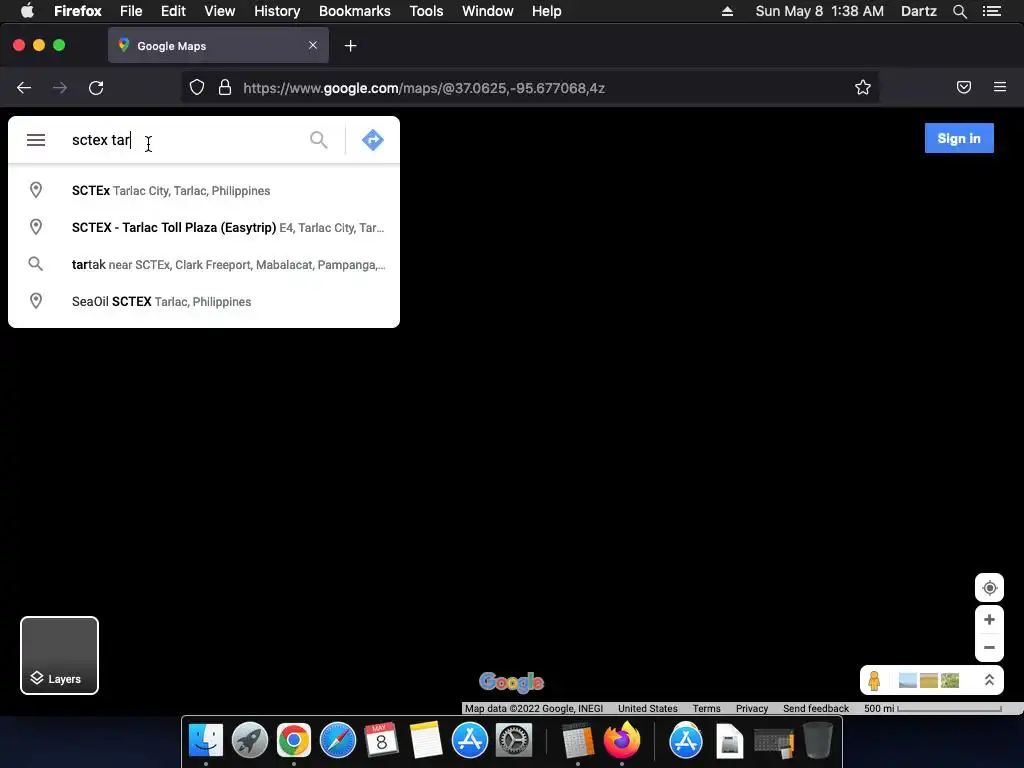Choose 'tartak near SCTEx' search suggestion
The width and height of the screenshot is (1024, 768).
click(x=204, y=264)
